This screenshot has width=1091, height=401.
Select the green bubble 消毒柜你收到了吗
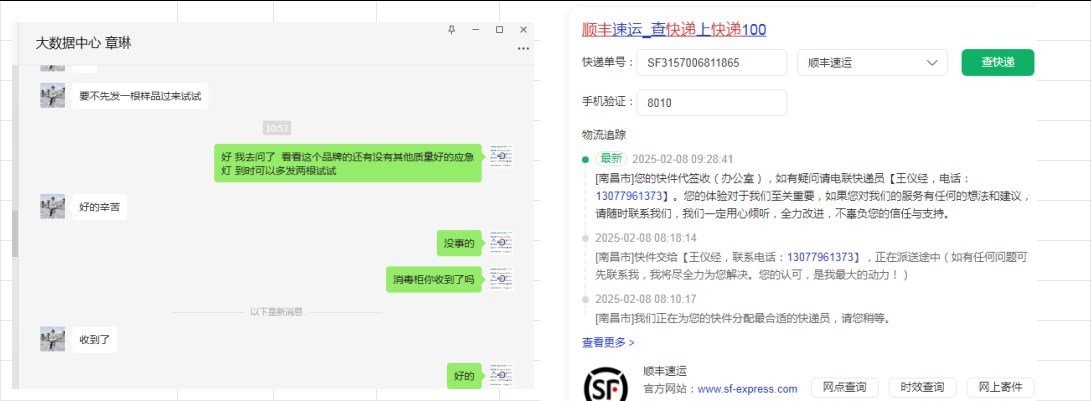pos(433,279)
